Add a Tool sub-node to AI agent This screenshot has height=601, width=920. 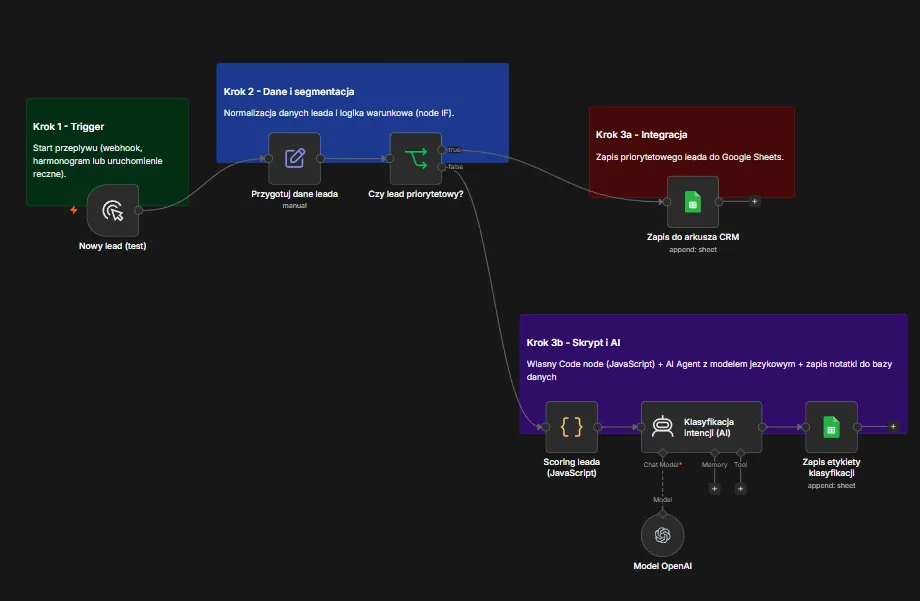click(740, 488)
